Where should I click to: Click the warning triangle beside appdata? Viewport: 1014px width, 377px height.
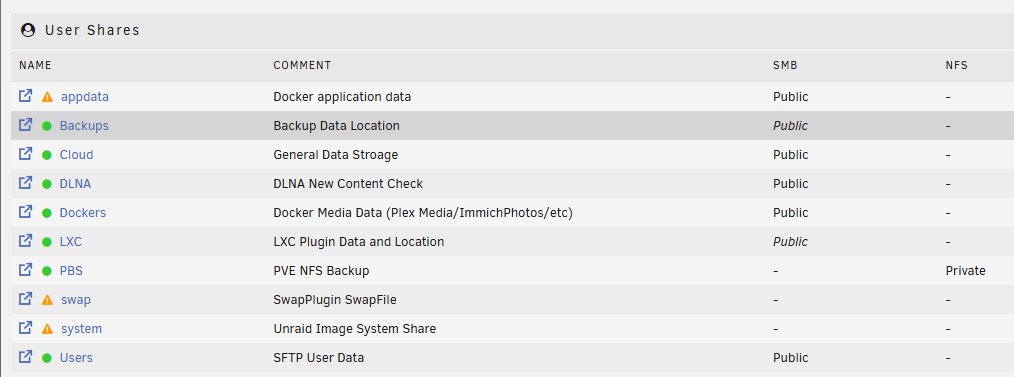(x=47, y=97)
